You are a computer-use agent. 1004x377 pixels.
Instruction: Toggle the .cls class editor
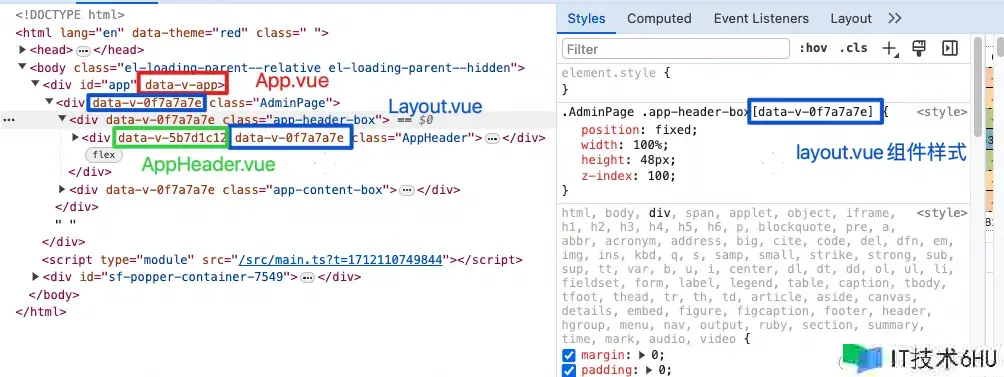853,49
